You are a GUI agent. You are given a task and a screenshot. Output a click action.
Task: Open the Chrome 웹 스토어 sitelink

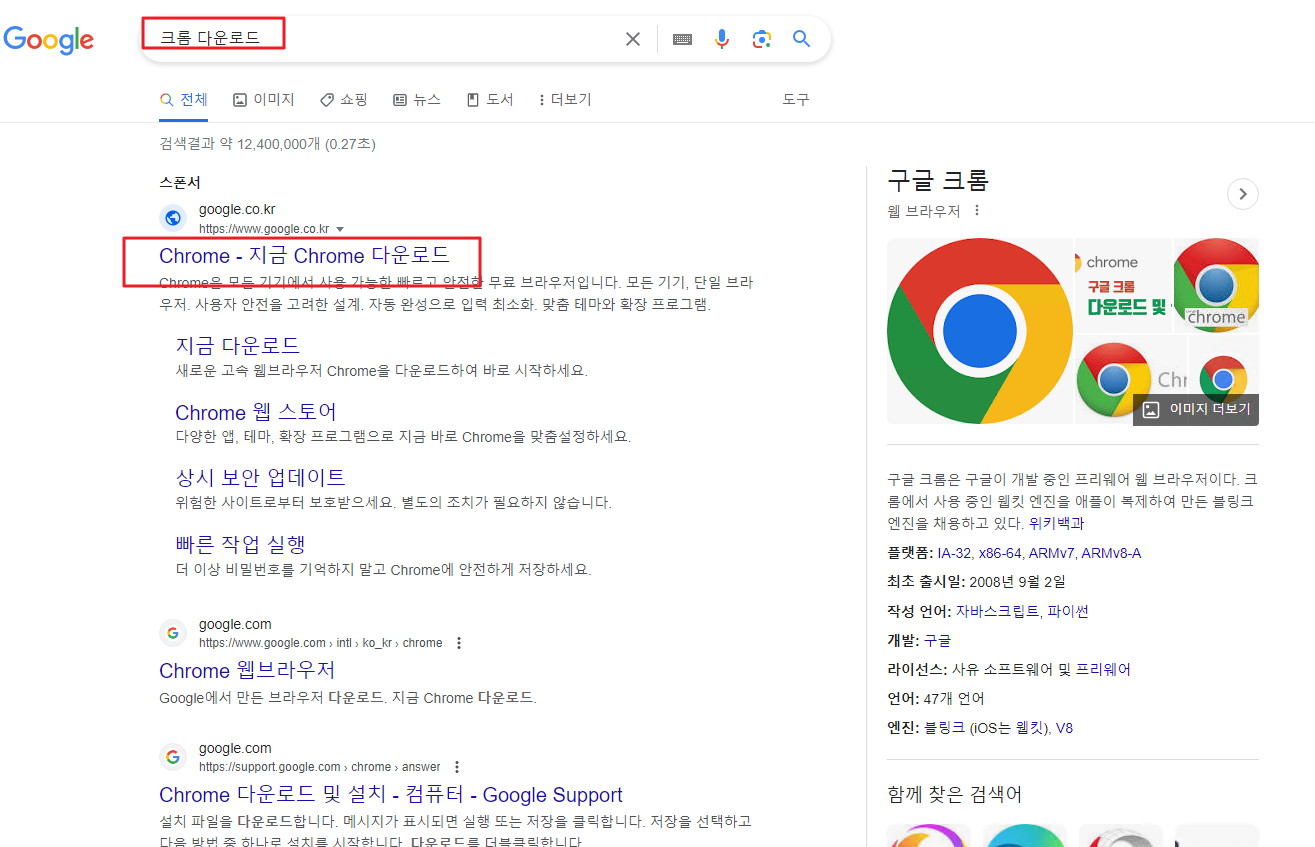point(256,412)
